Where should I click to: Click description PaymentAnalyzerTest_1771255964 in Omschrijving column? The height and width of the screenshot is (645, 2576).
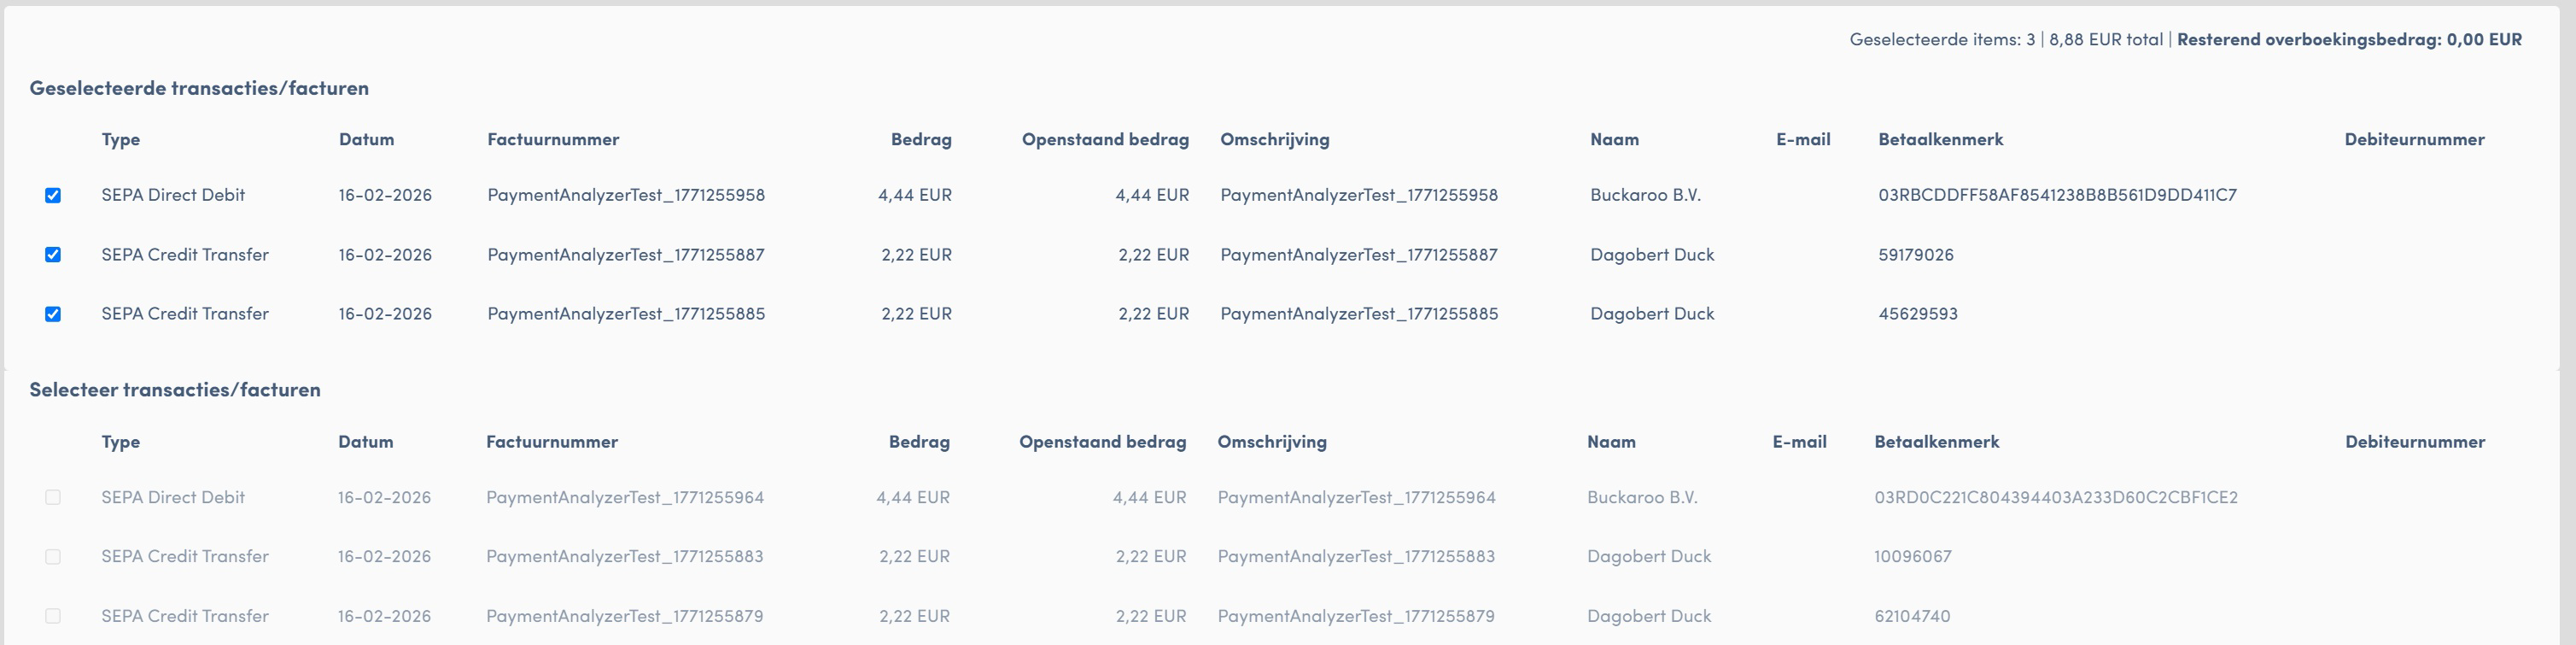(x=1356, y=497)
